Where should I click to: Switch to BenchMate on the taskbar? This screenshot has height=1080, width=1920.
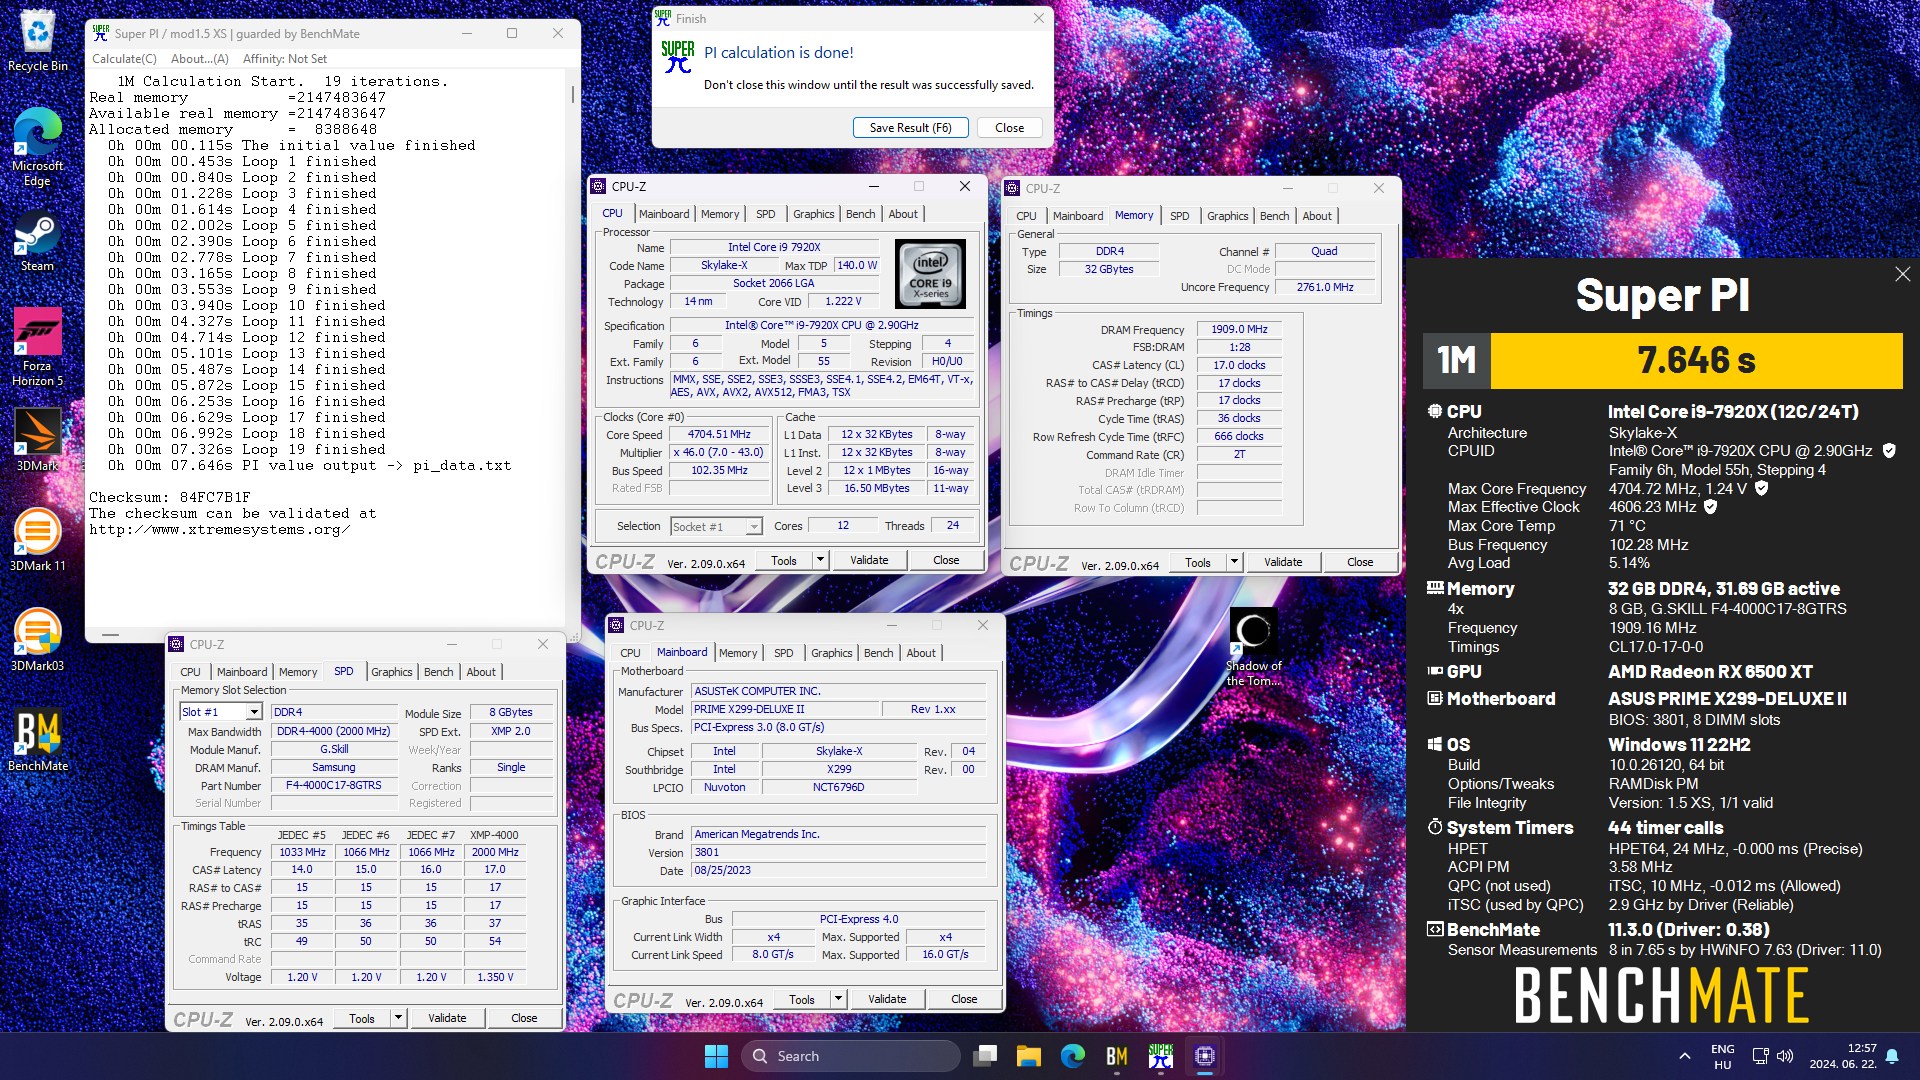pyautogui.click(x=1117, y=1056)
